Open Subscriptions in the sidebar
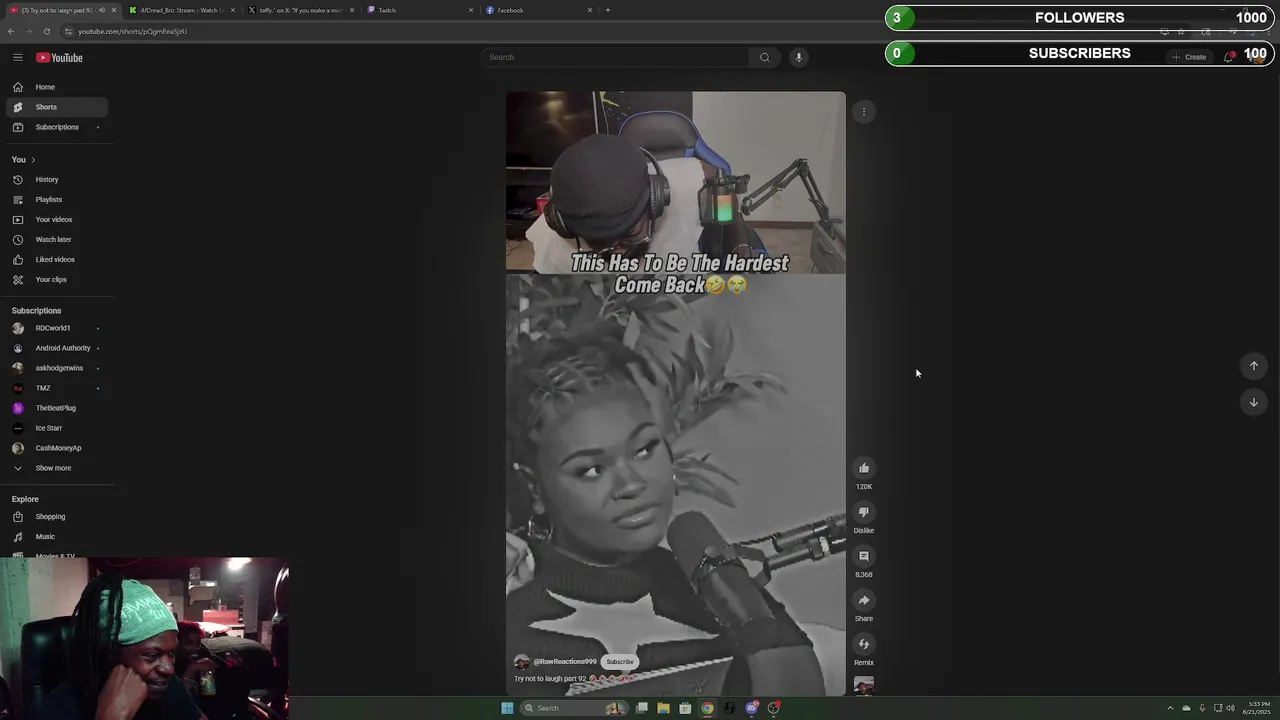Image resolution: width=1280 pixels, height=720 pixels. [56, 127]
